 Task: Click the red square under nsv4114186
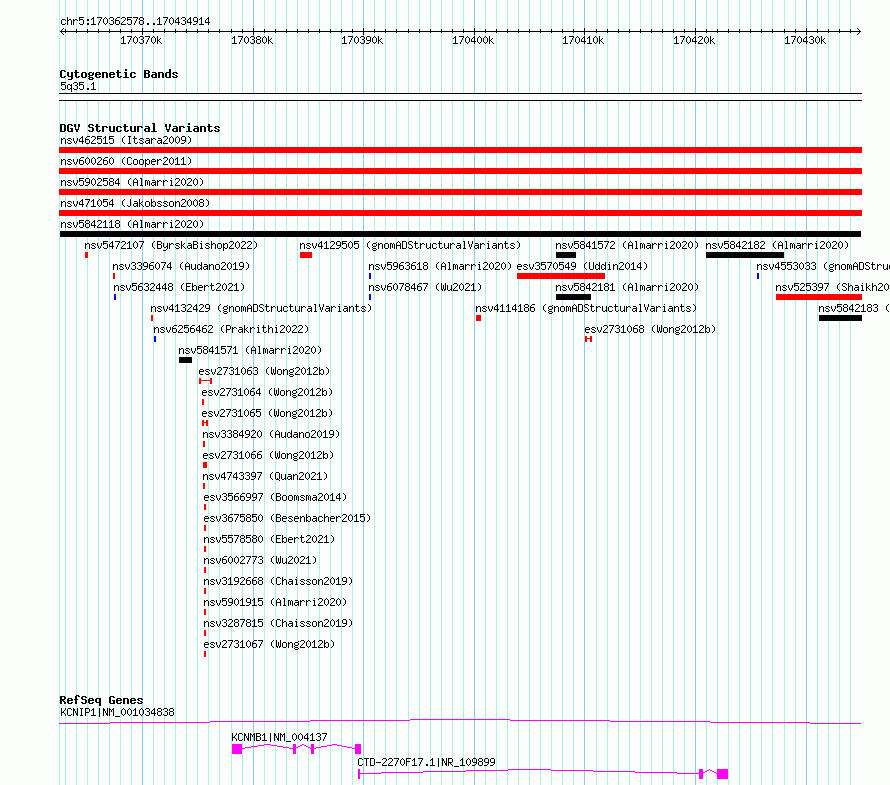point(478,318)
